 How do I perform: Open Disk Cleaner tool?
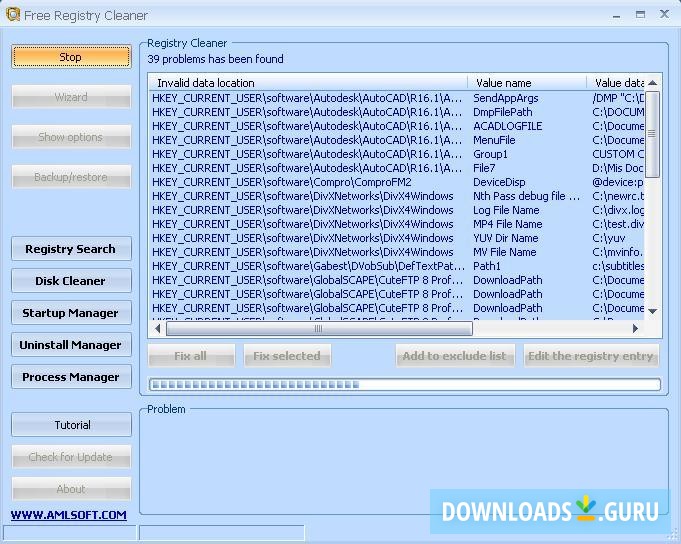click(x=71, y=281)
